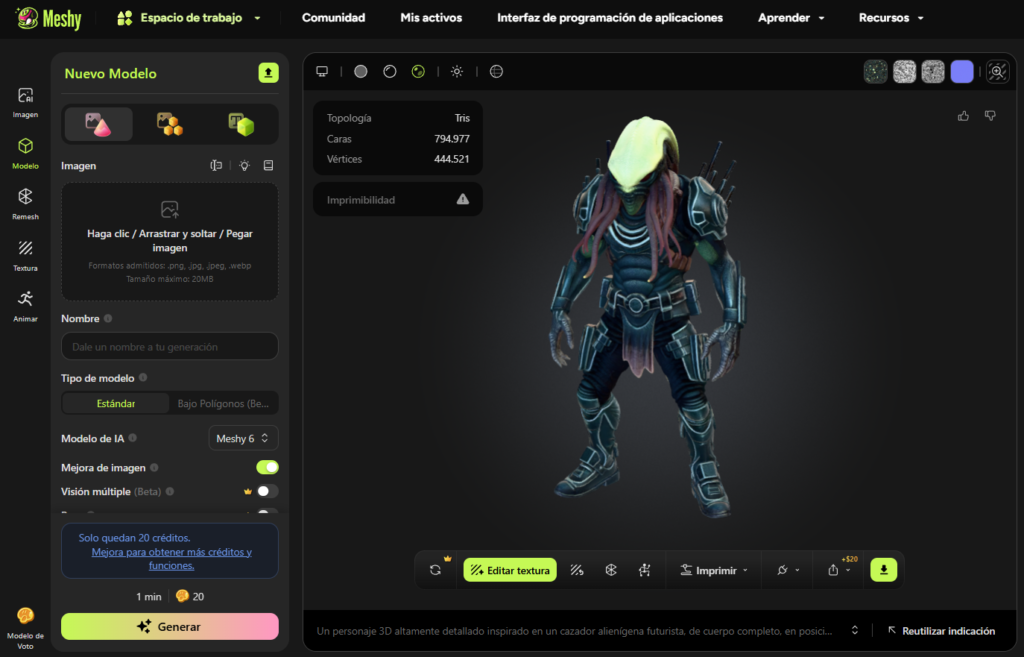Go to Mis activos in the top bar
1024x657 pixels.
(x=430, y=18)
